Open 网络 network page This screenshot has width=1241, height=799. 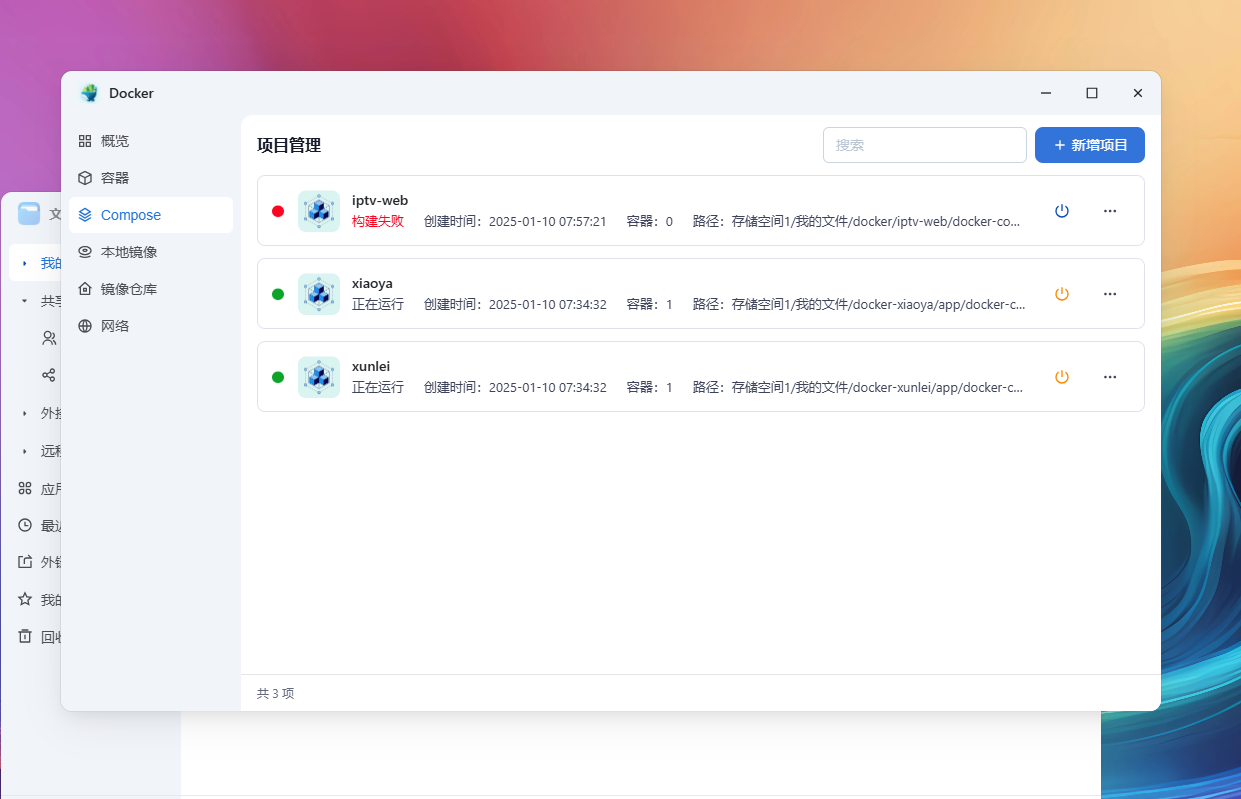(150, 326)
